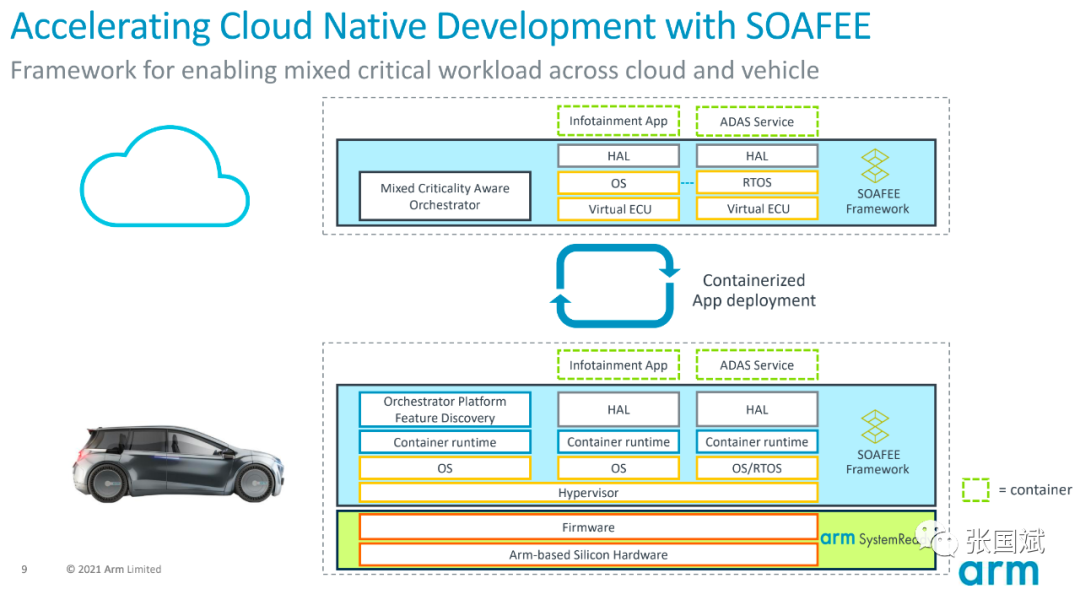Click the lower SOAFEE Framework logo icon
The width and height of the screenshot is (1080, 589).
click(x=875, y=426)
